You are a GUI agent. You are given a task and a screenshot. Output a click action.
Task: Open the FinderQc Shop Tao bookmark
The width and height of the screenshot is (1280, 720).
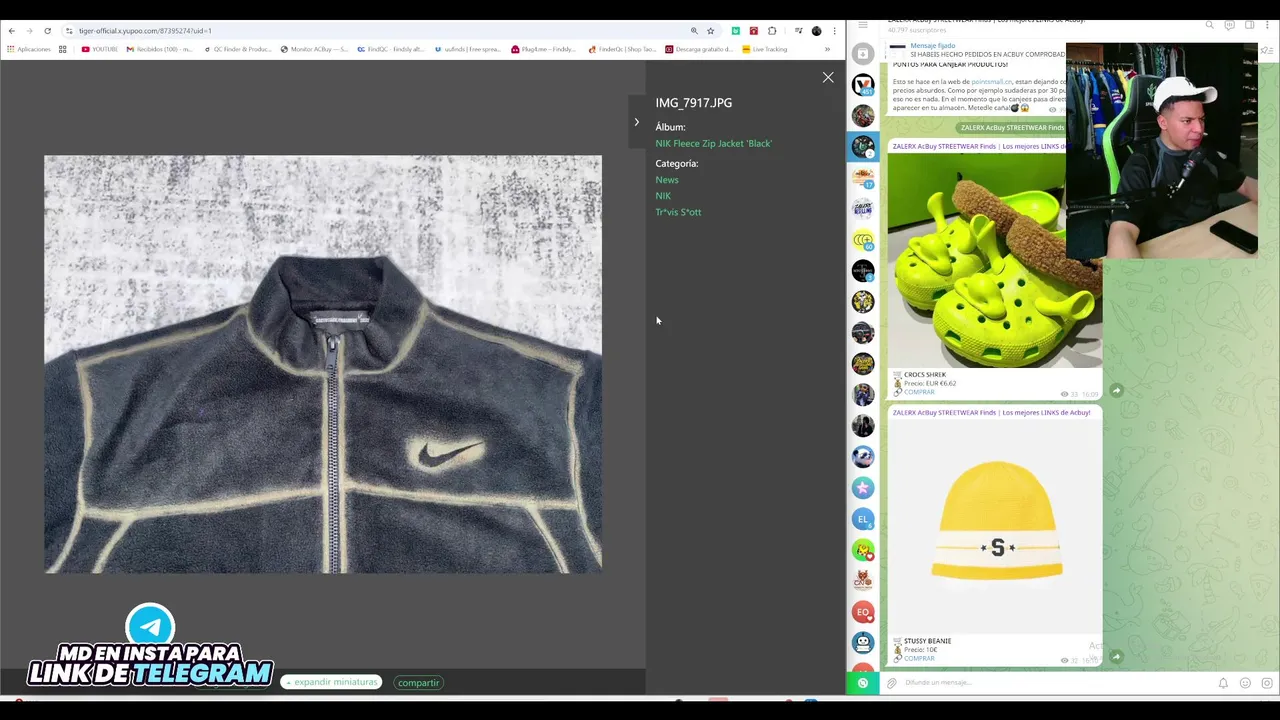point(622,49)
